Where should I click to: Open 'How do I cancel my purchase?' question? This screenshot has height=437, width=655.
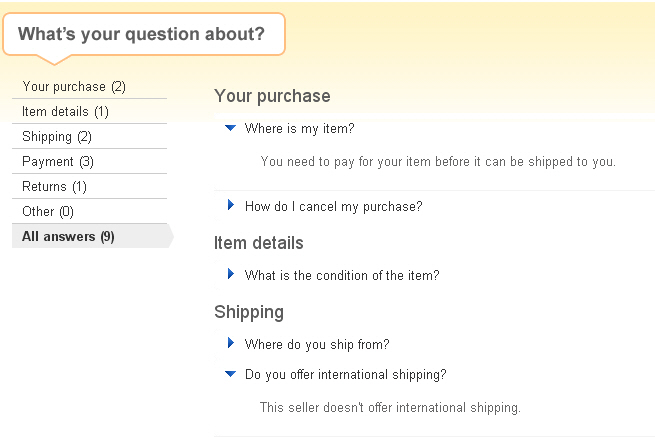333,207
